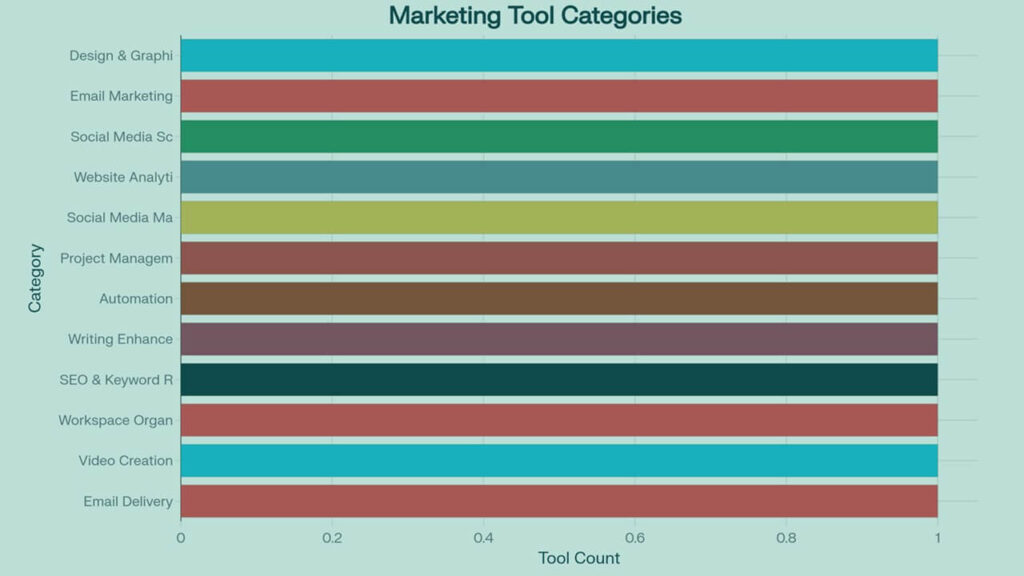Click the Marketing Tool Categories chart title
The height and width of the screenshot is (576, 1024).
(x=535, y=16)
